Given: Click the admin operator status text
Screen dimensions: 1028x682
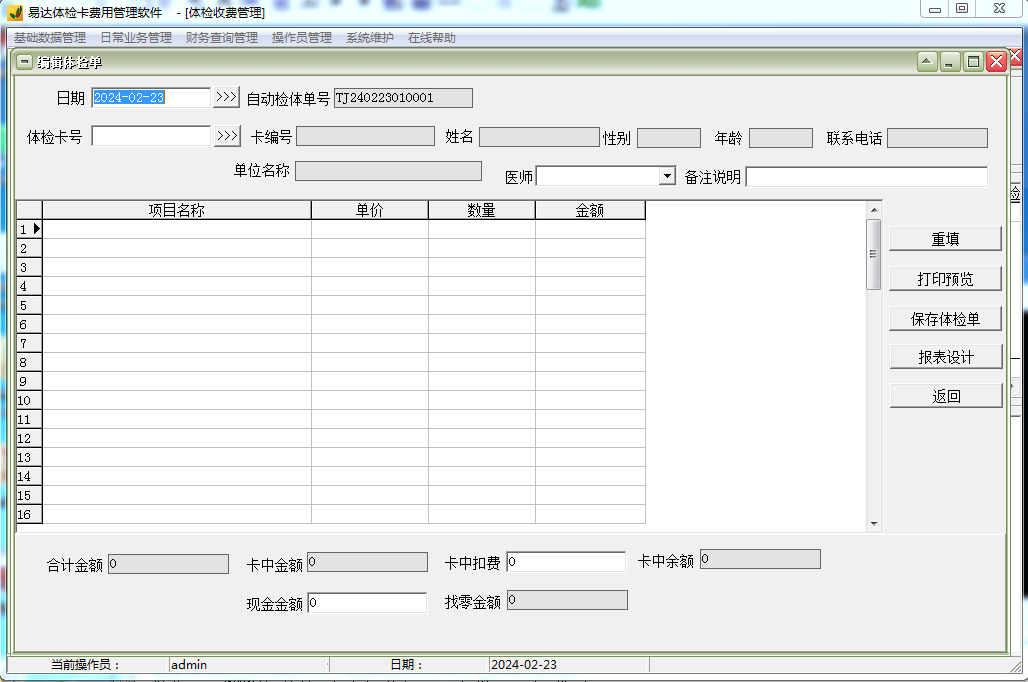Looking at the screenshot, I should (189, 664).
